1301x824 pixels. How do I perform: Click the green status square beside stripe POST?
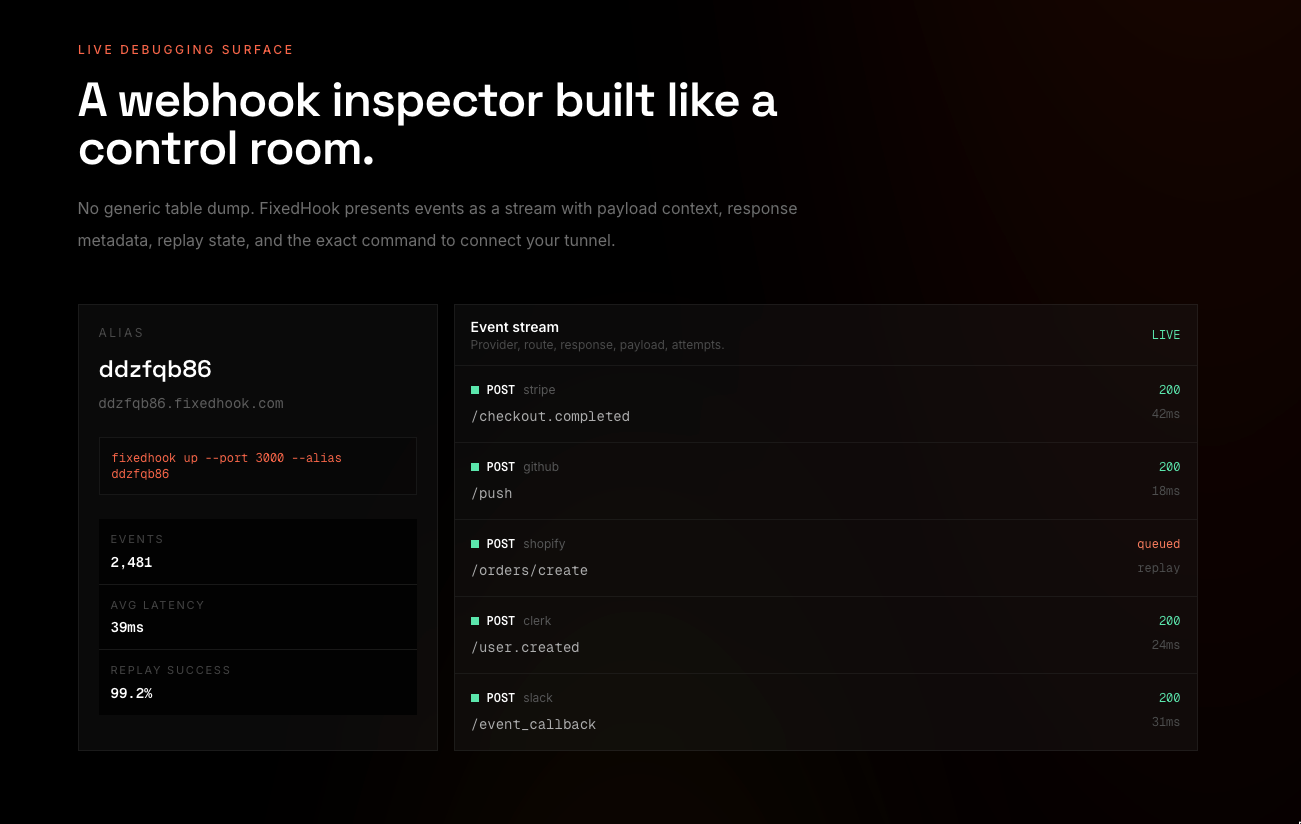click(475, 390)
